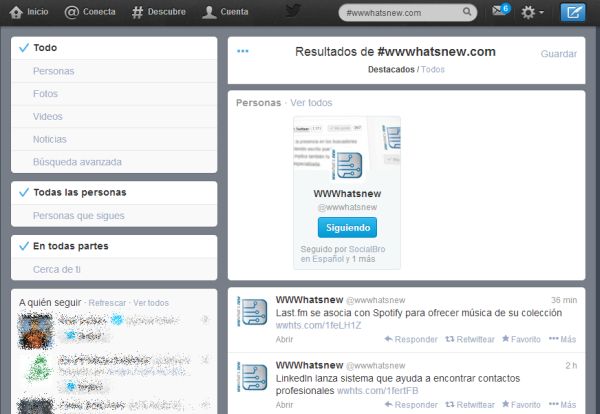Open the three-dots menu beside Resultados
The image size is (600, 414).
(x=243, y=51)
